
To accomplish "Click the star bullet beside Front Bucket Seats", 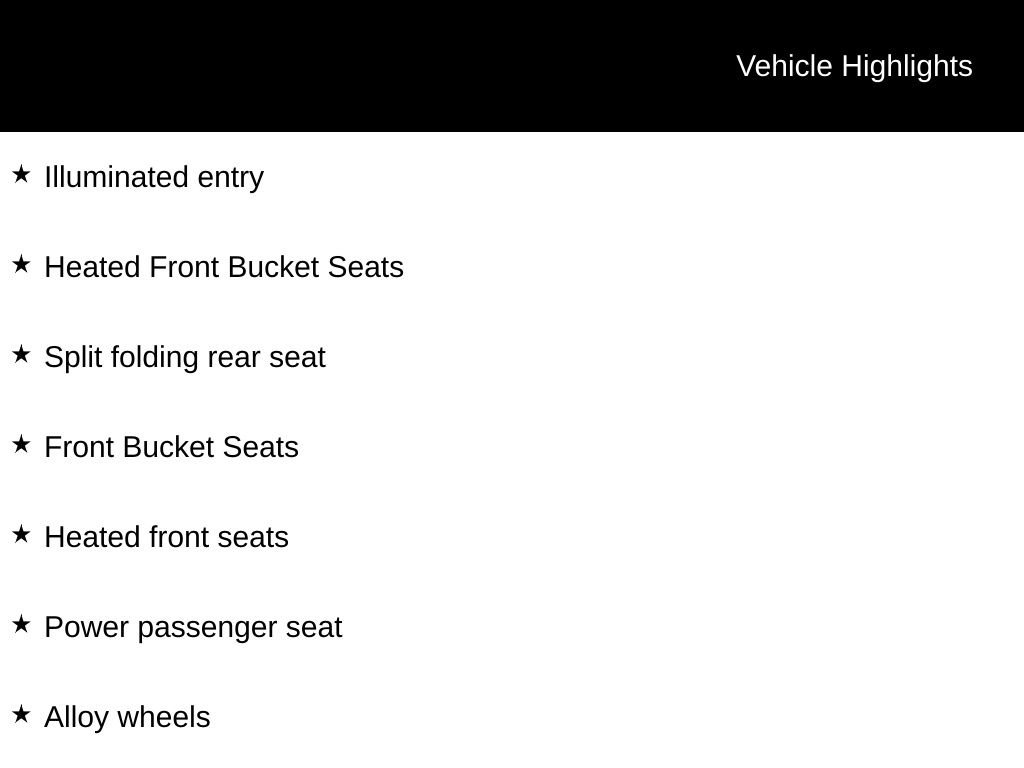I will point(22,445).
